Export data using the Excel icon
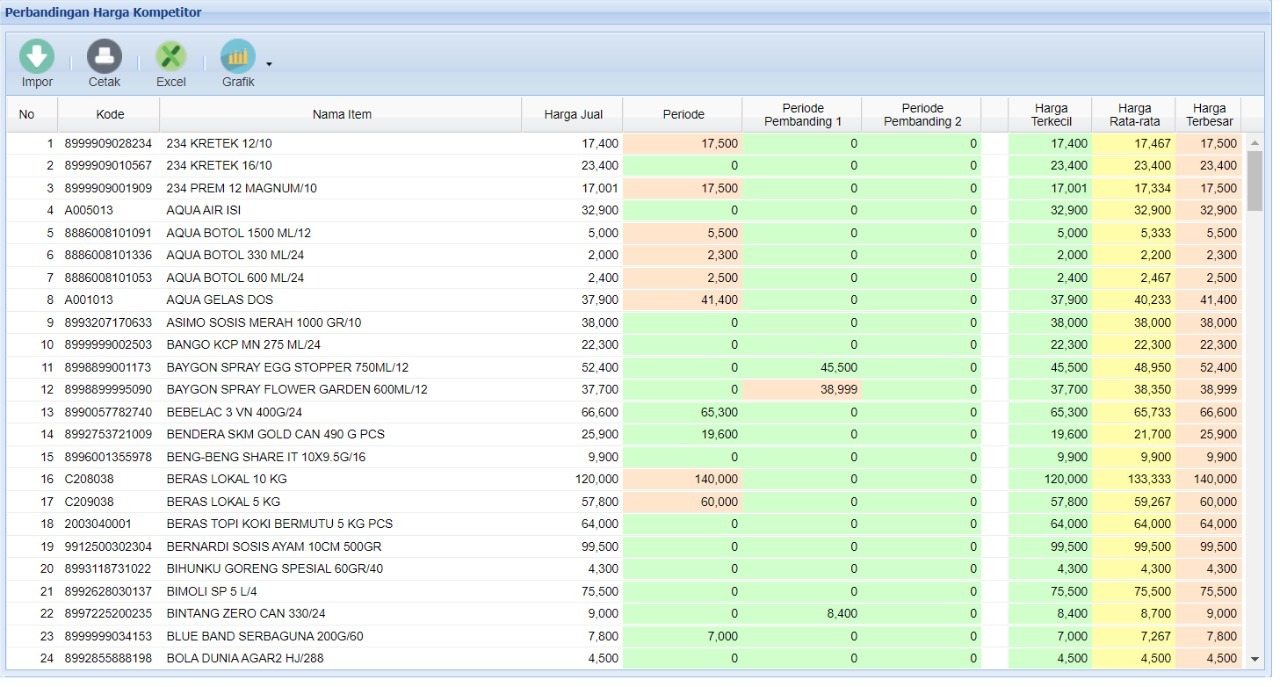Screen dimensions: 1280x687 coord(171,57)
